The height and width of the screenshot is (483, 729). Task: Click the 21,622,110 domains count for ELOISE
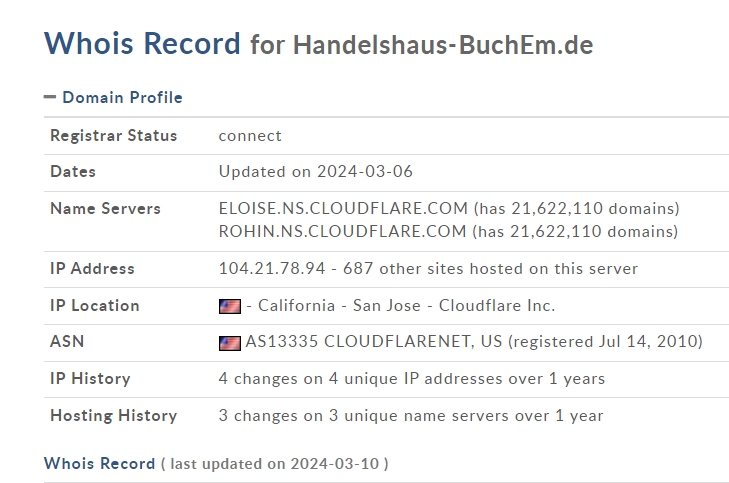[577, 208]
